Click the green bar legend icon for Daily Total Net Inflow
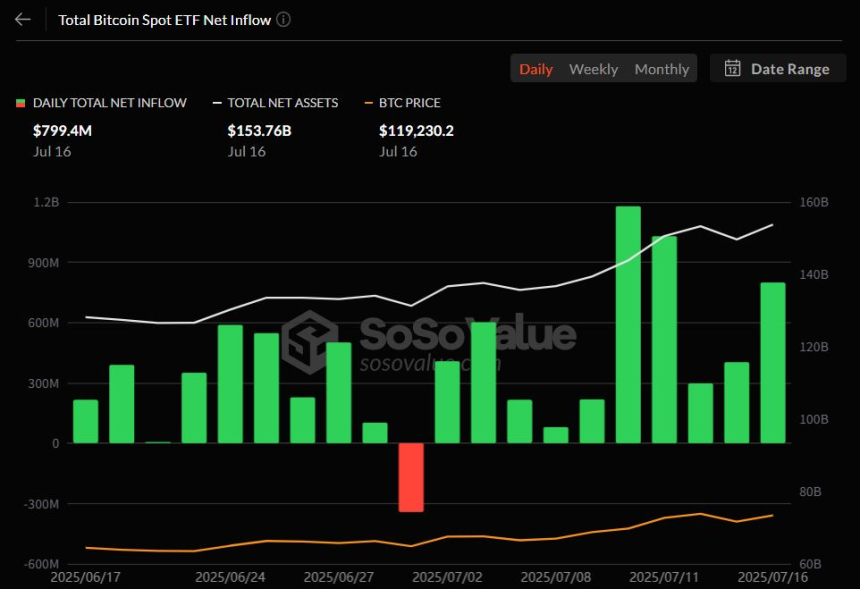The width and height of the screenshot is (860, 589). (x=19, y=102)
